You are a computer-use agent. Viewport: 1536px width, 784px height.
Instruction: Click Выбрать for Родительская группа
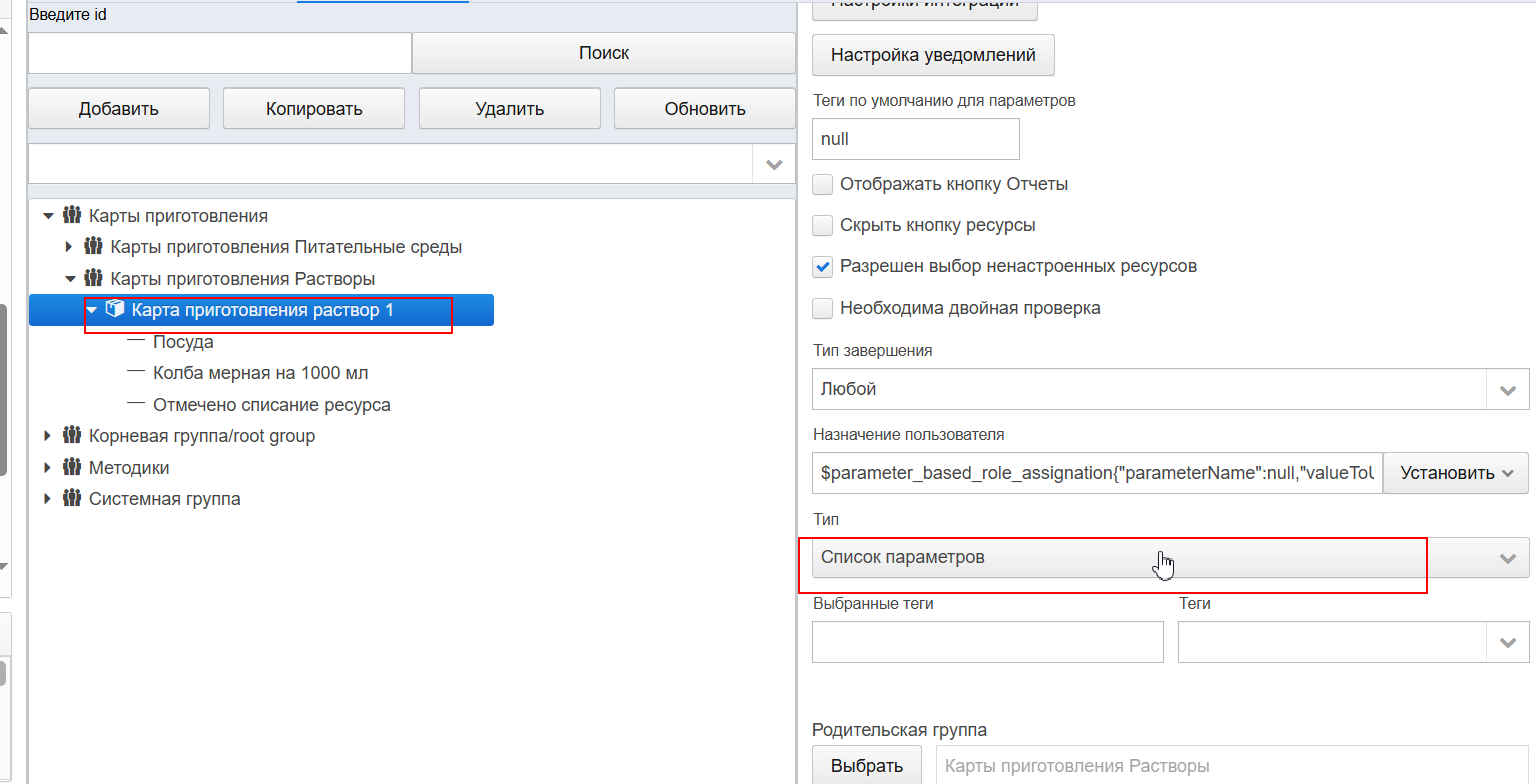[x=867, y=766]
